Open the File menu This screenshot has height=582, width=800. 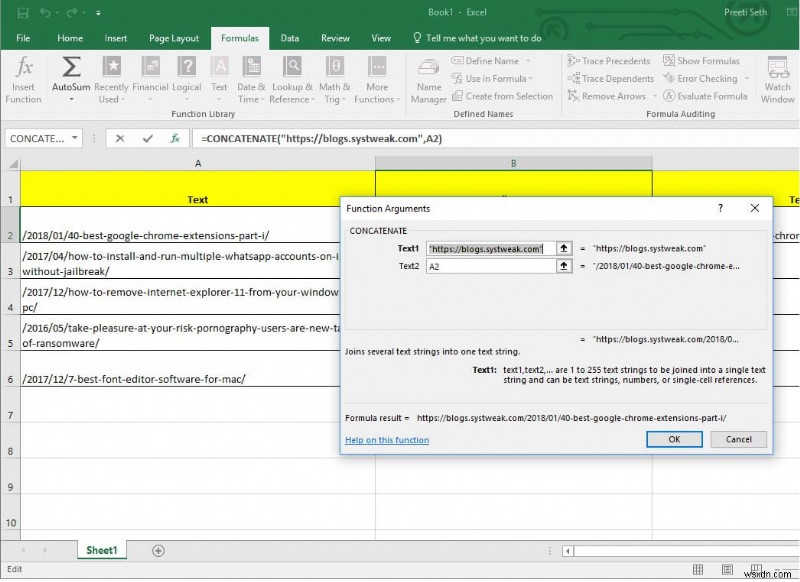[x=23, y=37]
